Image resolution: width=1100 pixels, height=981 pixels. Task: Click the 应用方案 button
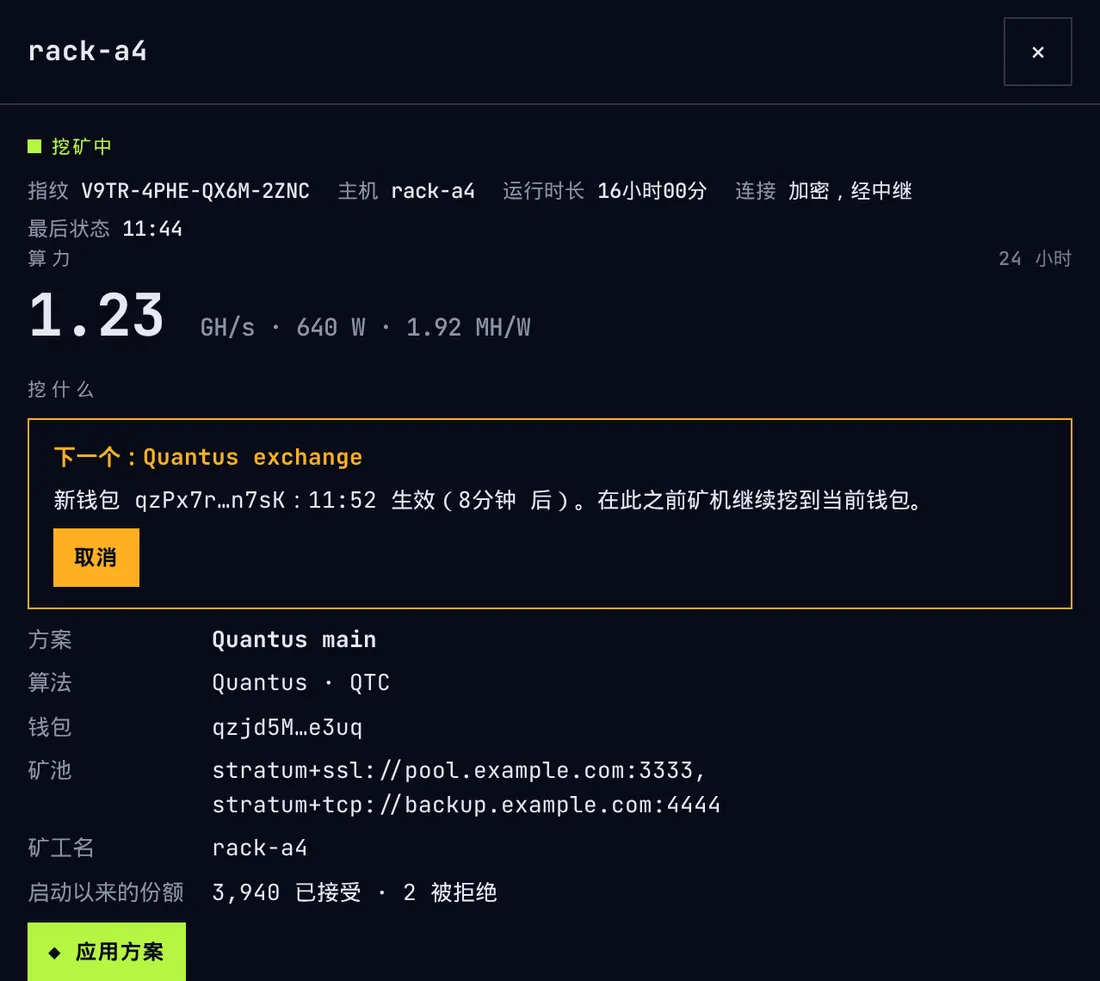pyautogui.click(x=107, y=952)
